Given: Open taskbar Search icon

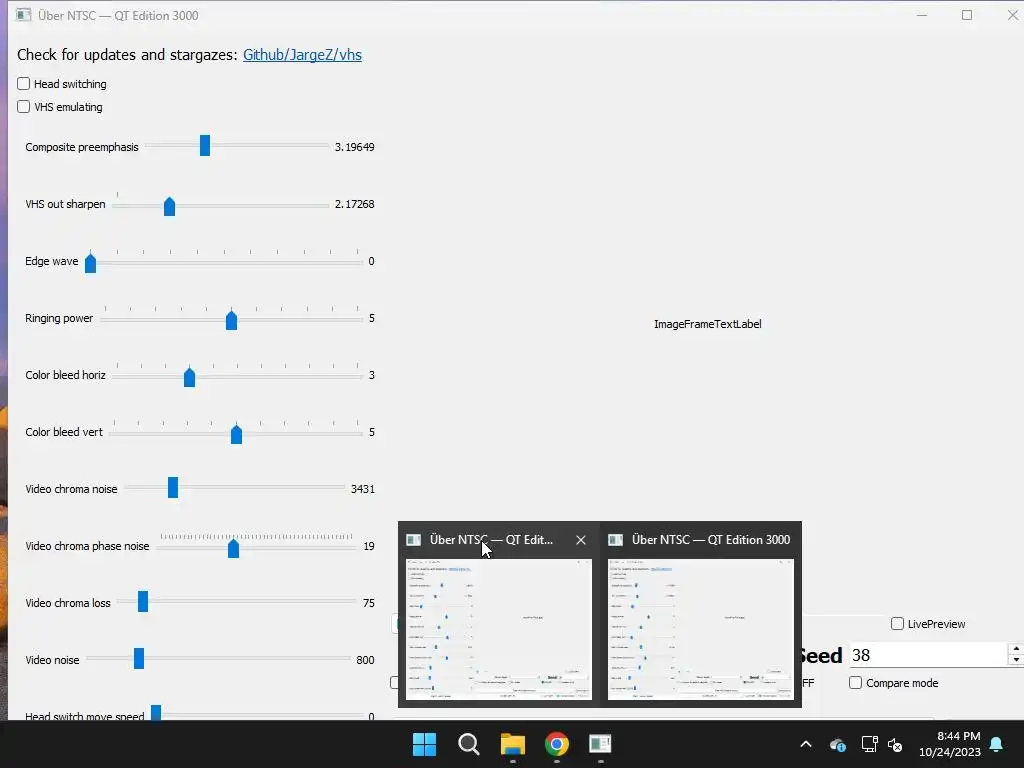Looking at the screenshot, I should (x=469, y=744).
